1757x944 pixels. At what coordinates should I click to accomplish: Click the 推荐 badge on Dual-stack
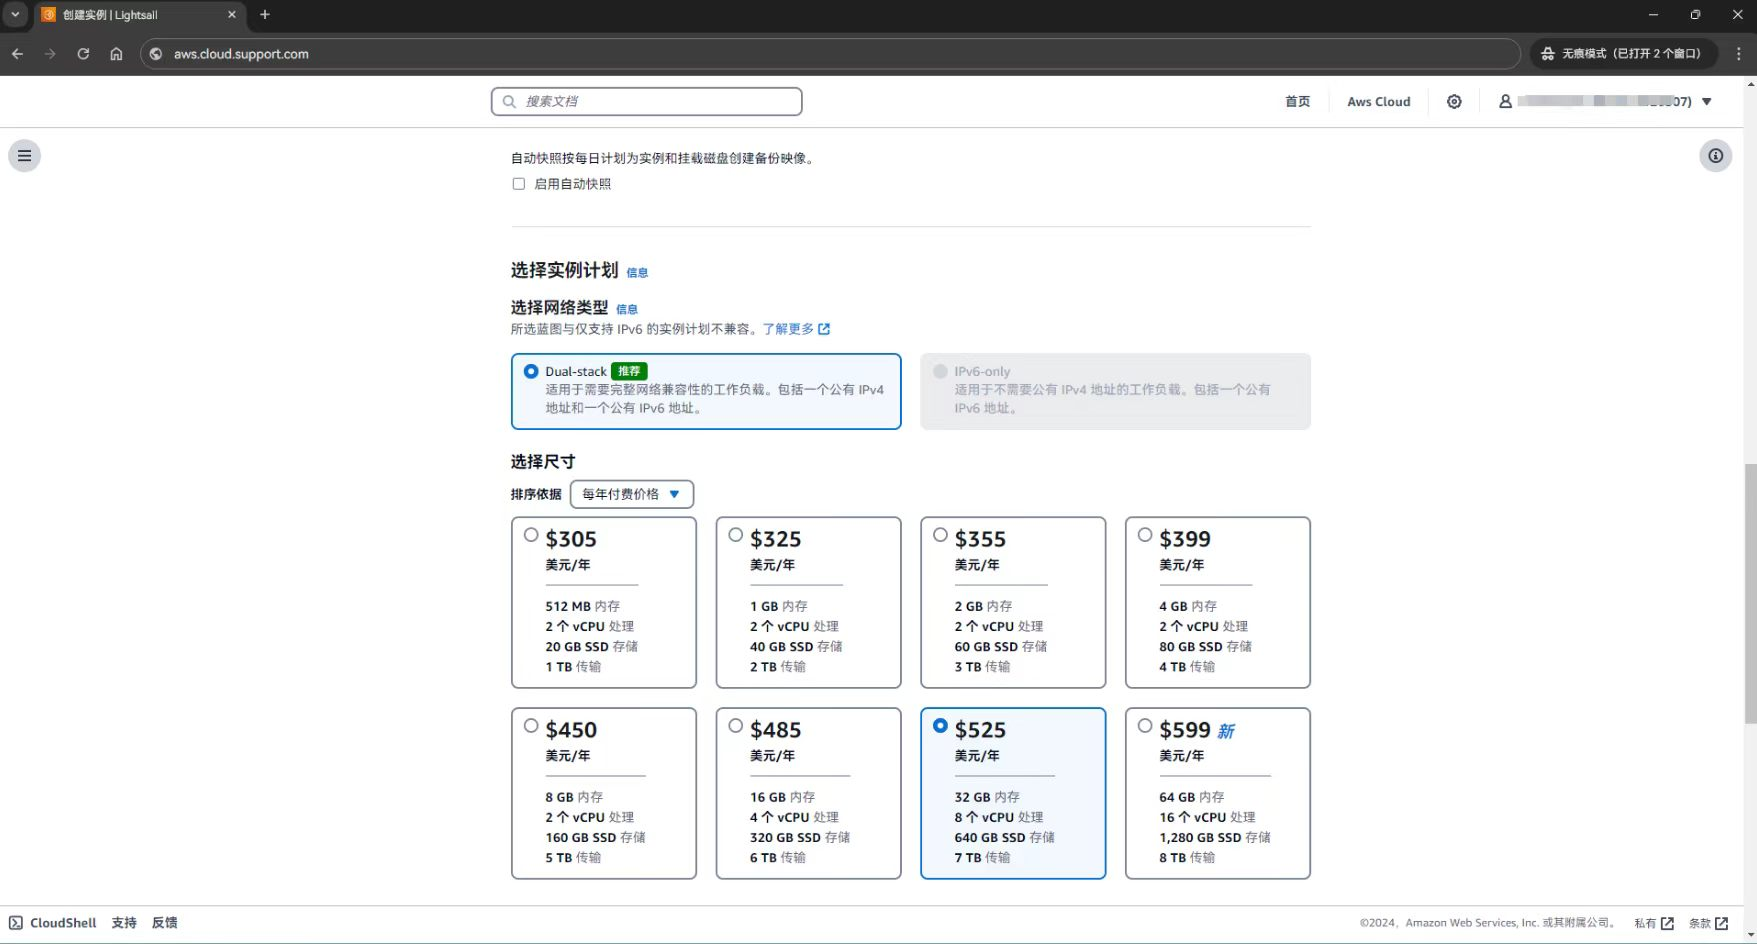click(x=629, y=371)
